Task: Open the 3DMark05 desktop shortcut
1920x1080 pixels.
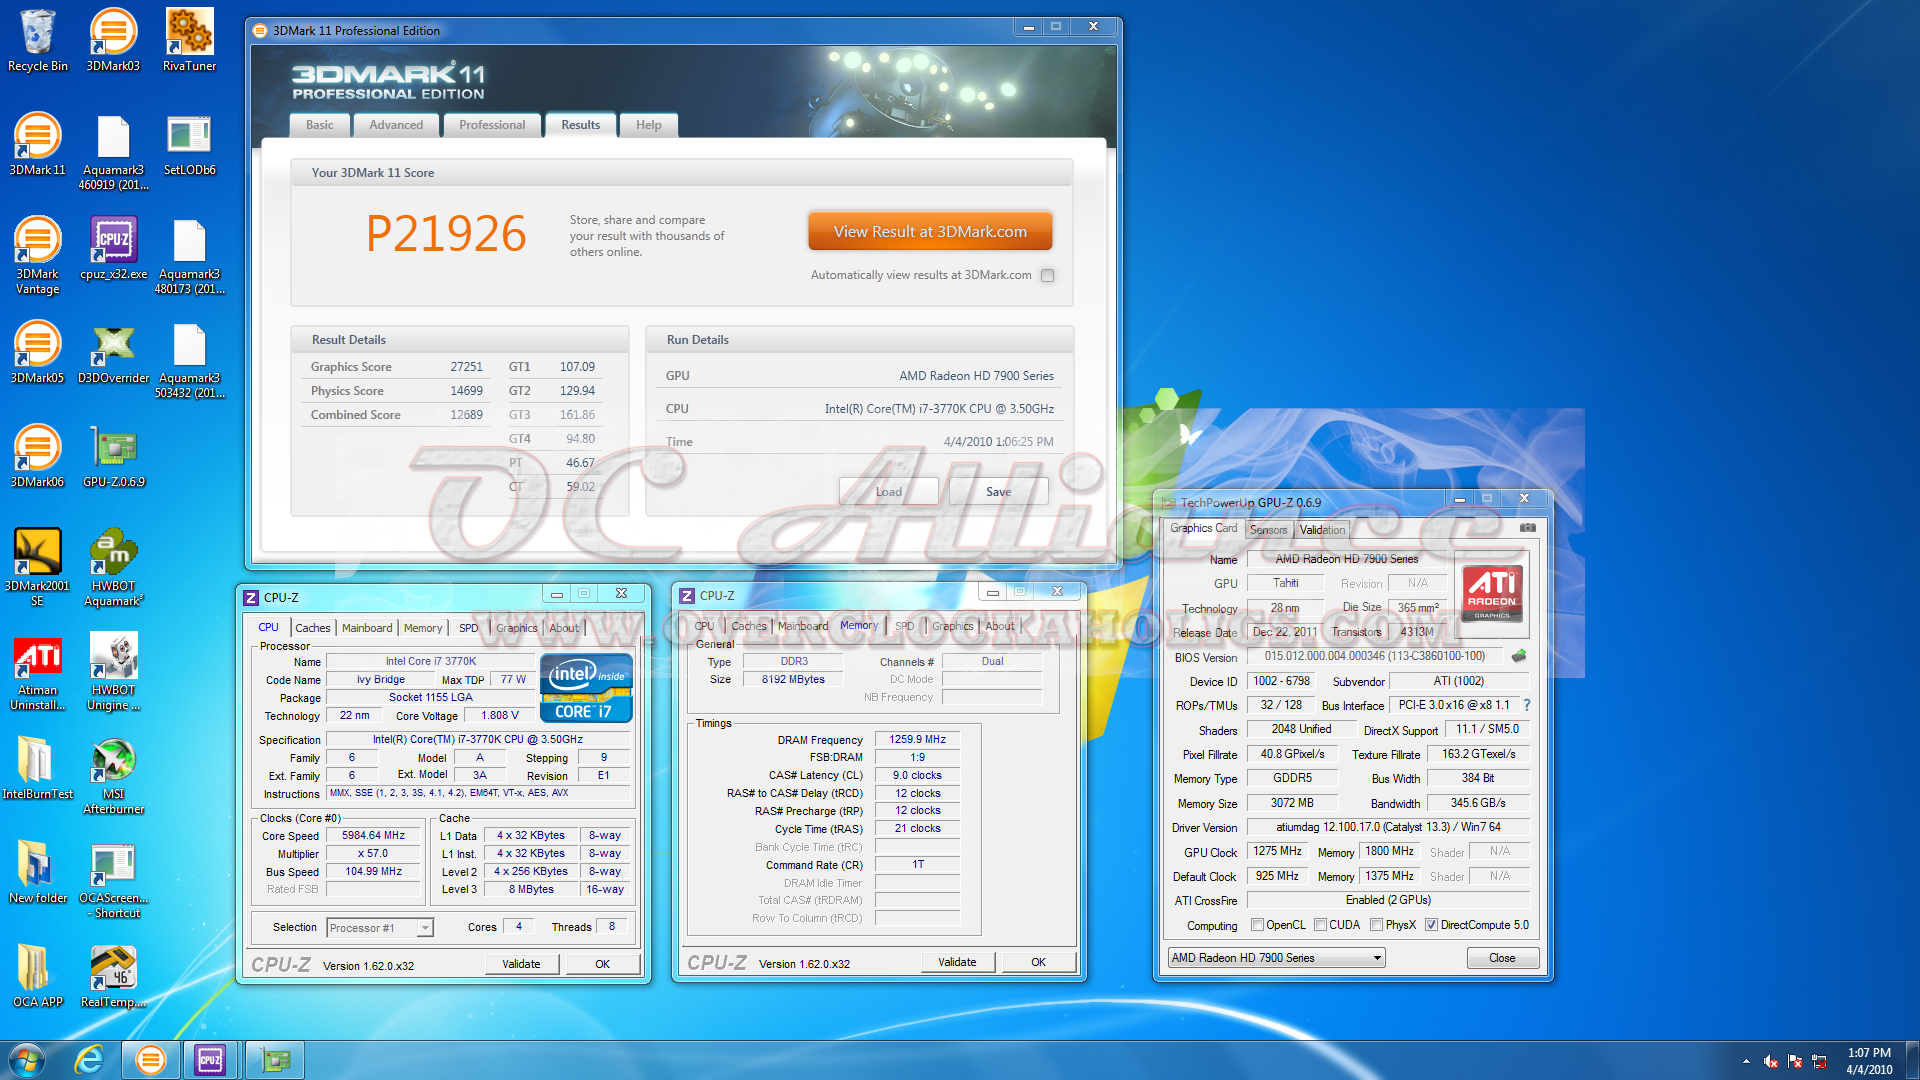Action: 37,352
